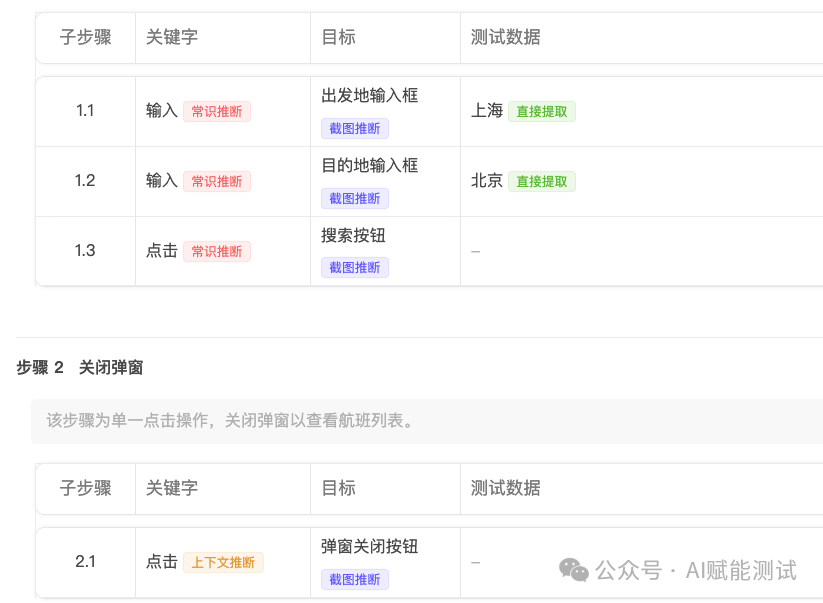Click 常识推断 tag in row 1.1
Viewport: 823px width, 603px height.
[x=217, y=112]
